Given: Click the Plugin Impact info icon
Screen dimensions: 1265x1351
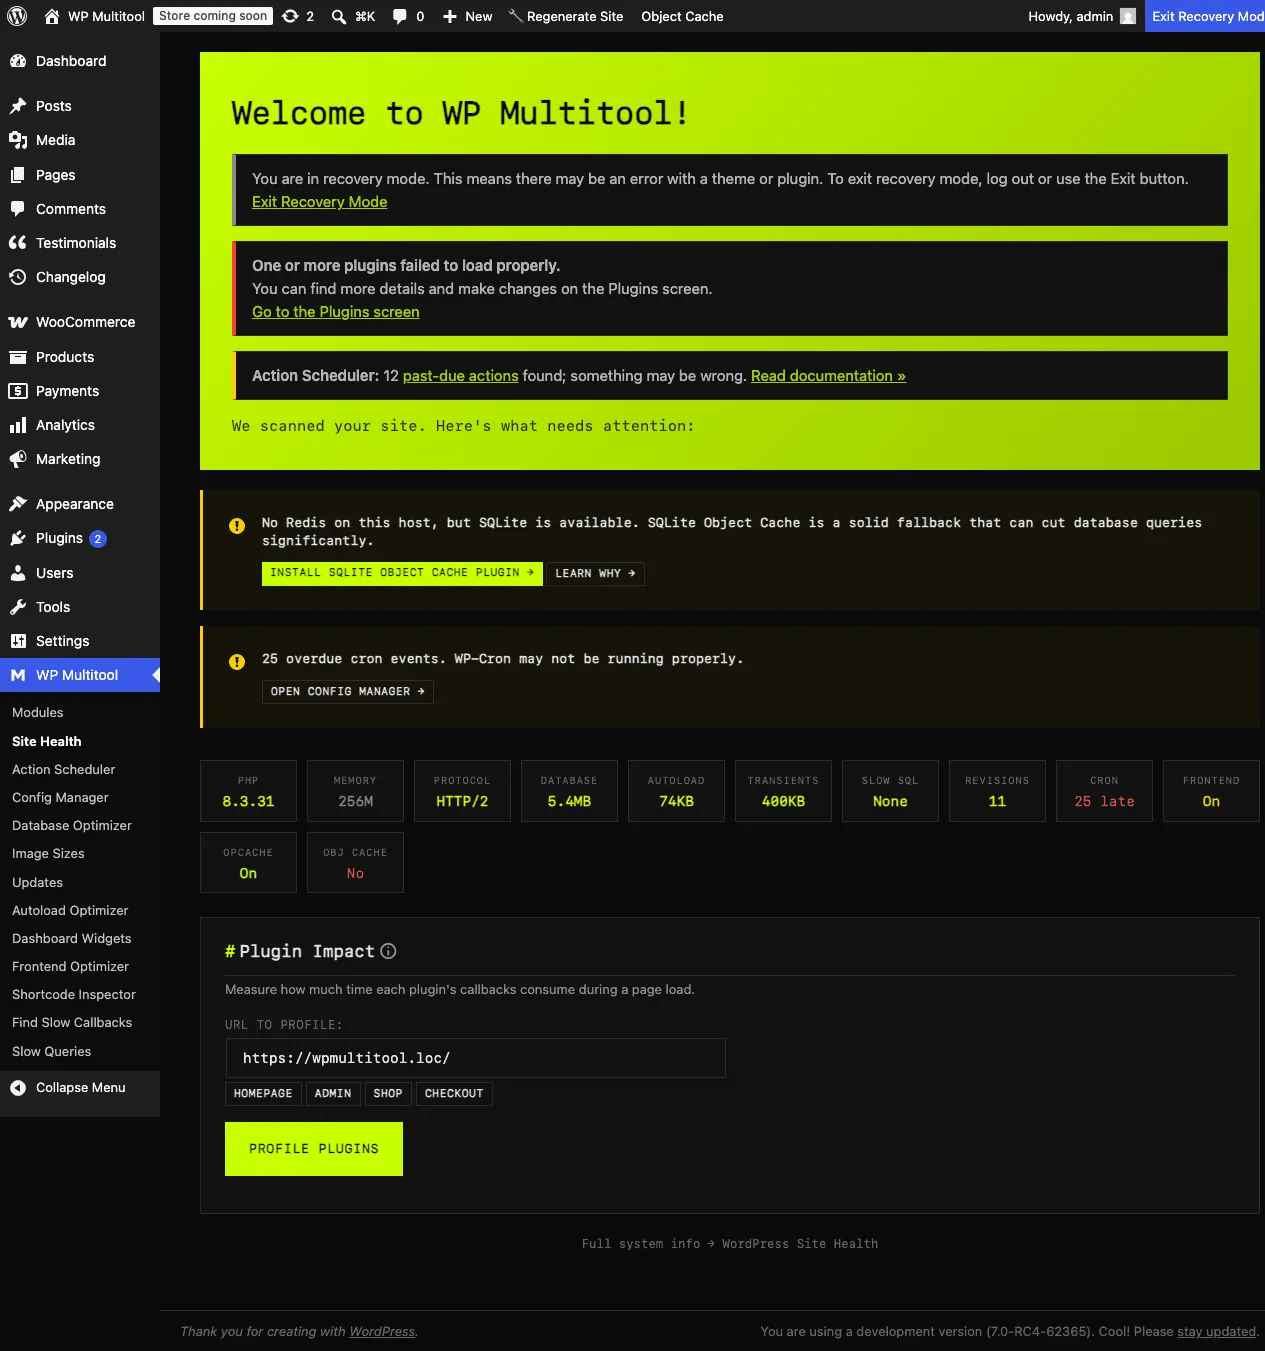Looking at the screenshot, I should 389,951.
